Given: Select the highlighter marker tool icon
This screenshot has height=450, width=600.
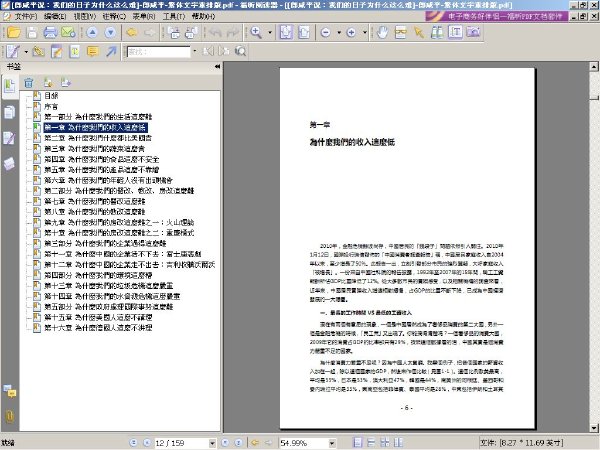Looking at the screenshot, I should pyautogui.click(x=38, y=51).
